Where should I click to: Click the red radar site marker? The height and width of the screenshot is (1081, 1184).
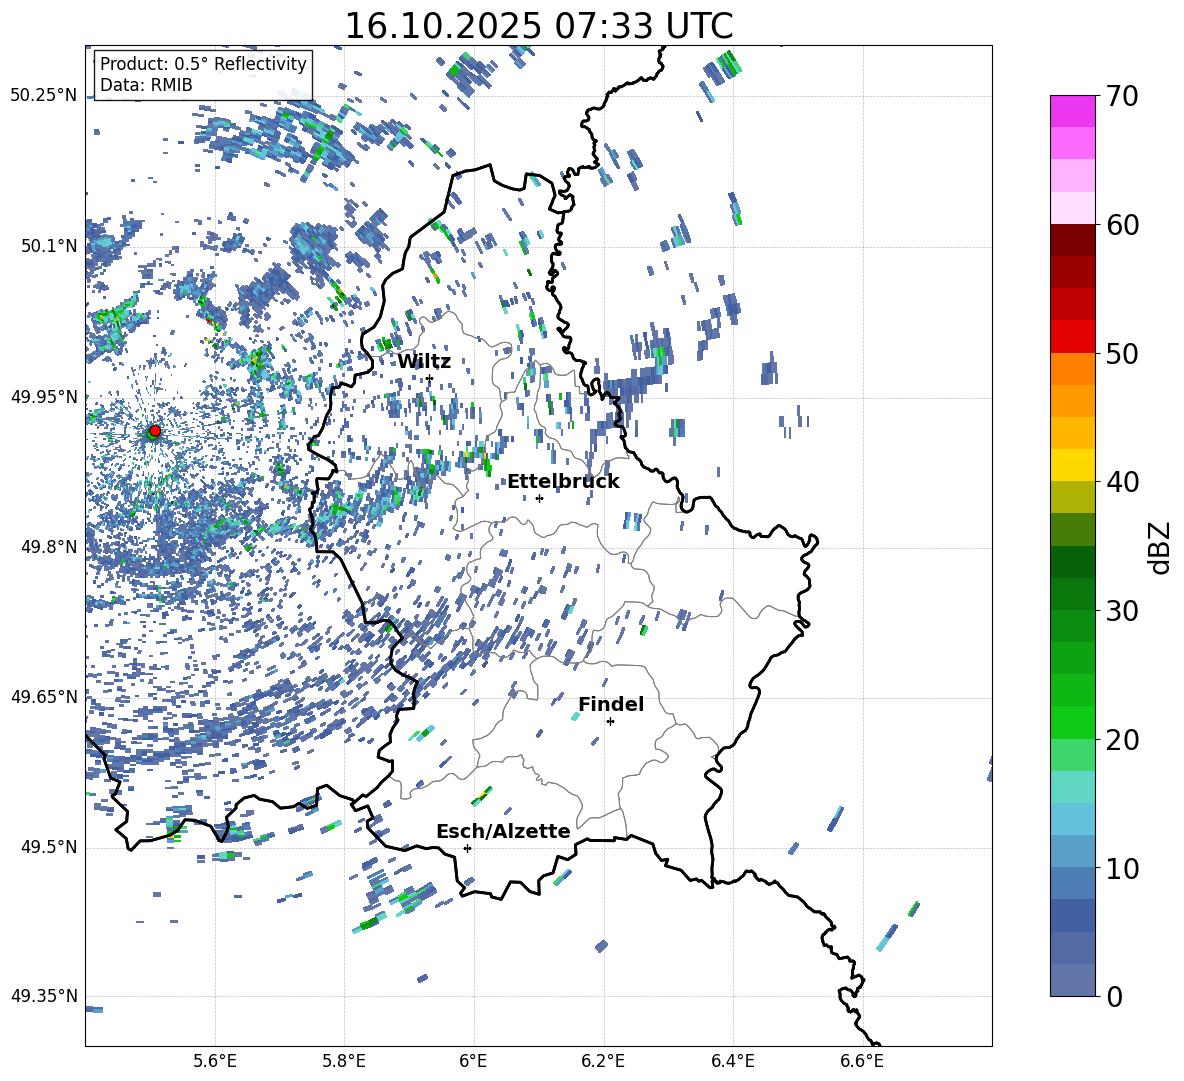point(155,430)
